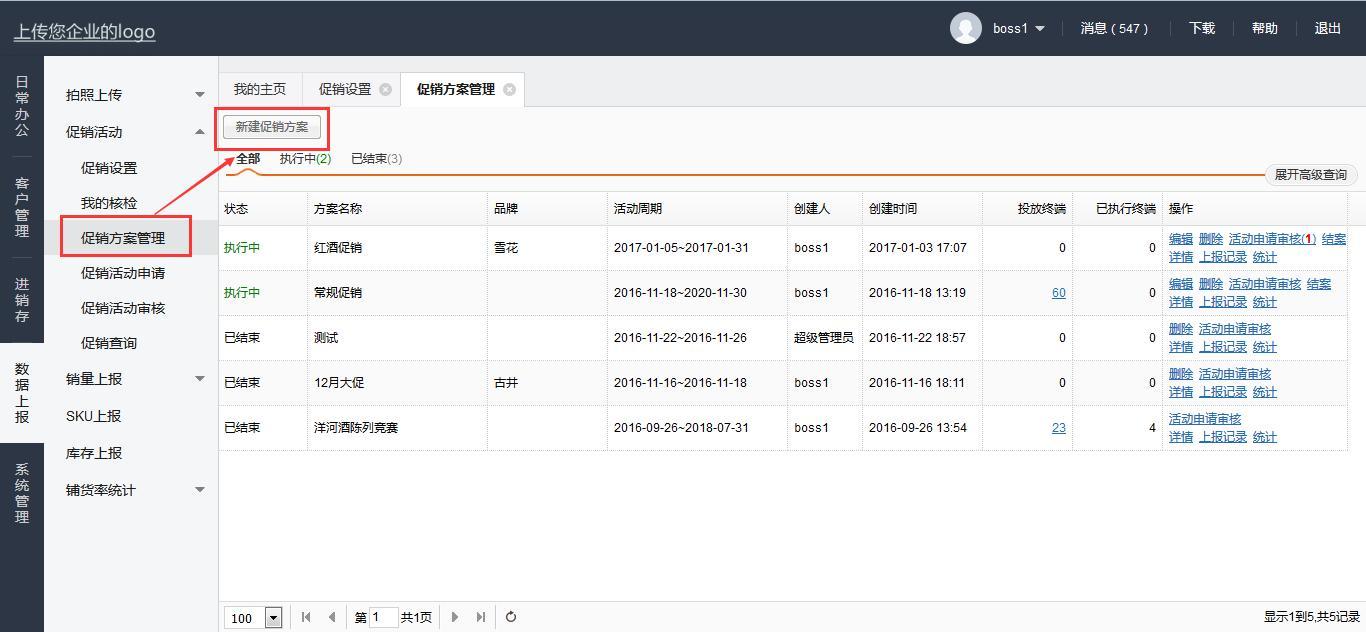Click the page number input field
Image resolution: width=1366 pixels, height=632 pixels.
pyautogui.click(x=383, y=617)
